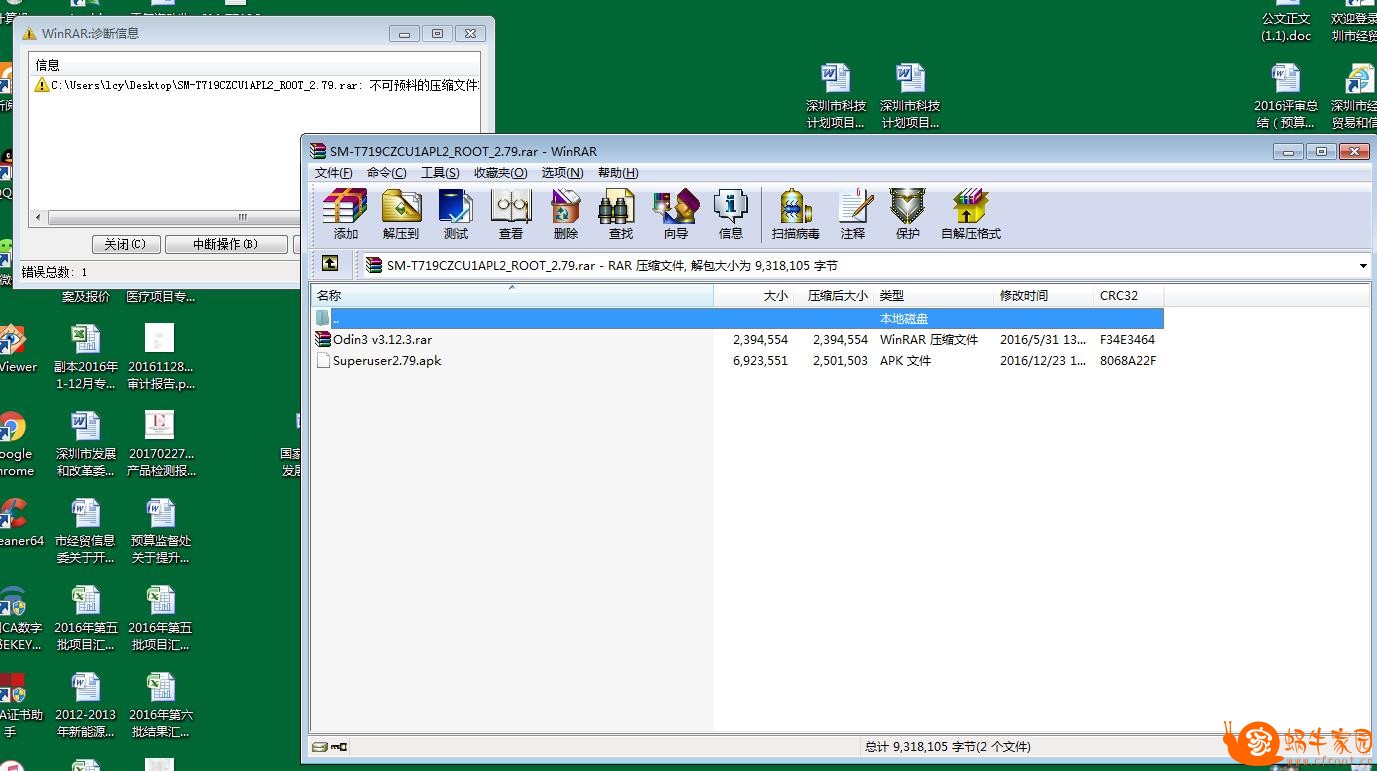The image size is (1377, 771).
Task: Open 收藏夹(O) favorites menu
Action: [500, 173]
